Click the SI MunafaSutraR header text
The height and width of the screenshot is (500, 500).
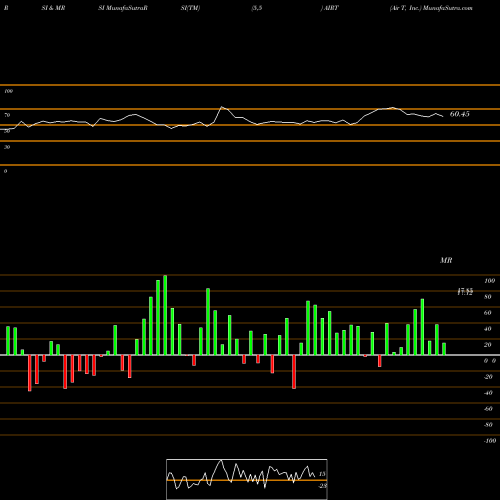[123, 8]
